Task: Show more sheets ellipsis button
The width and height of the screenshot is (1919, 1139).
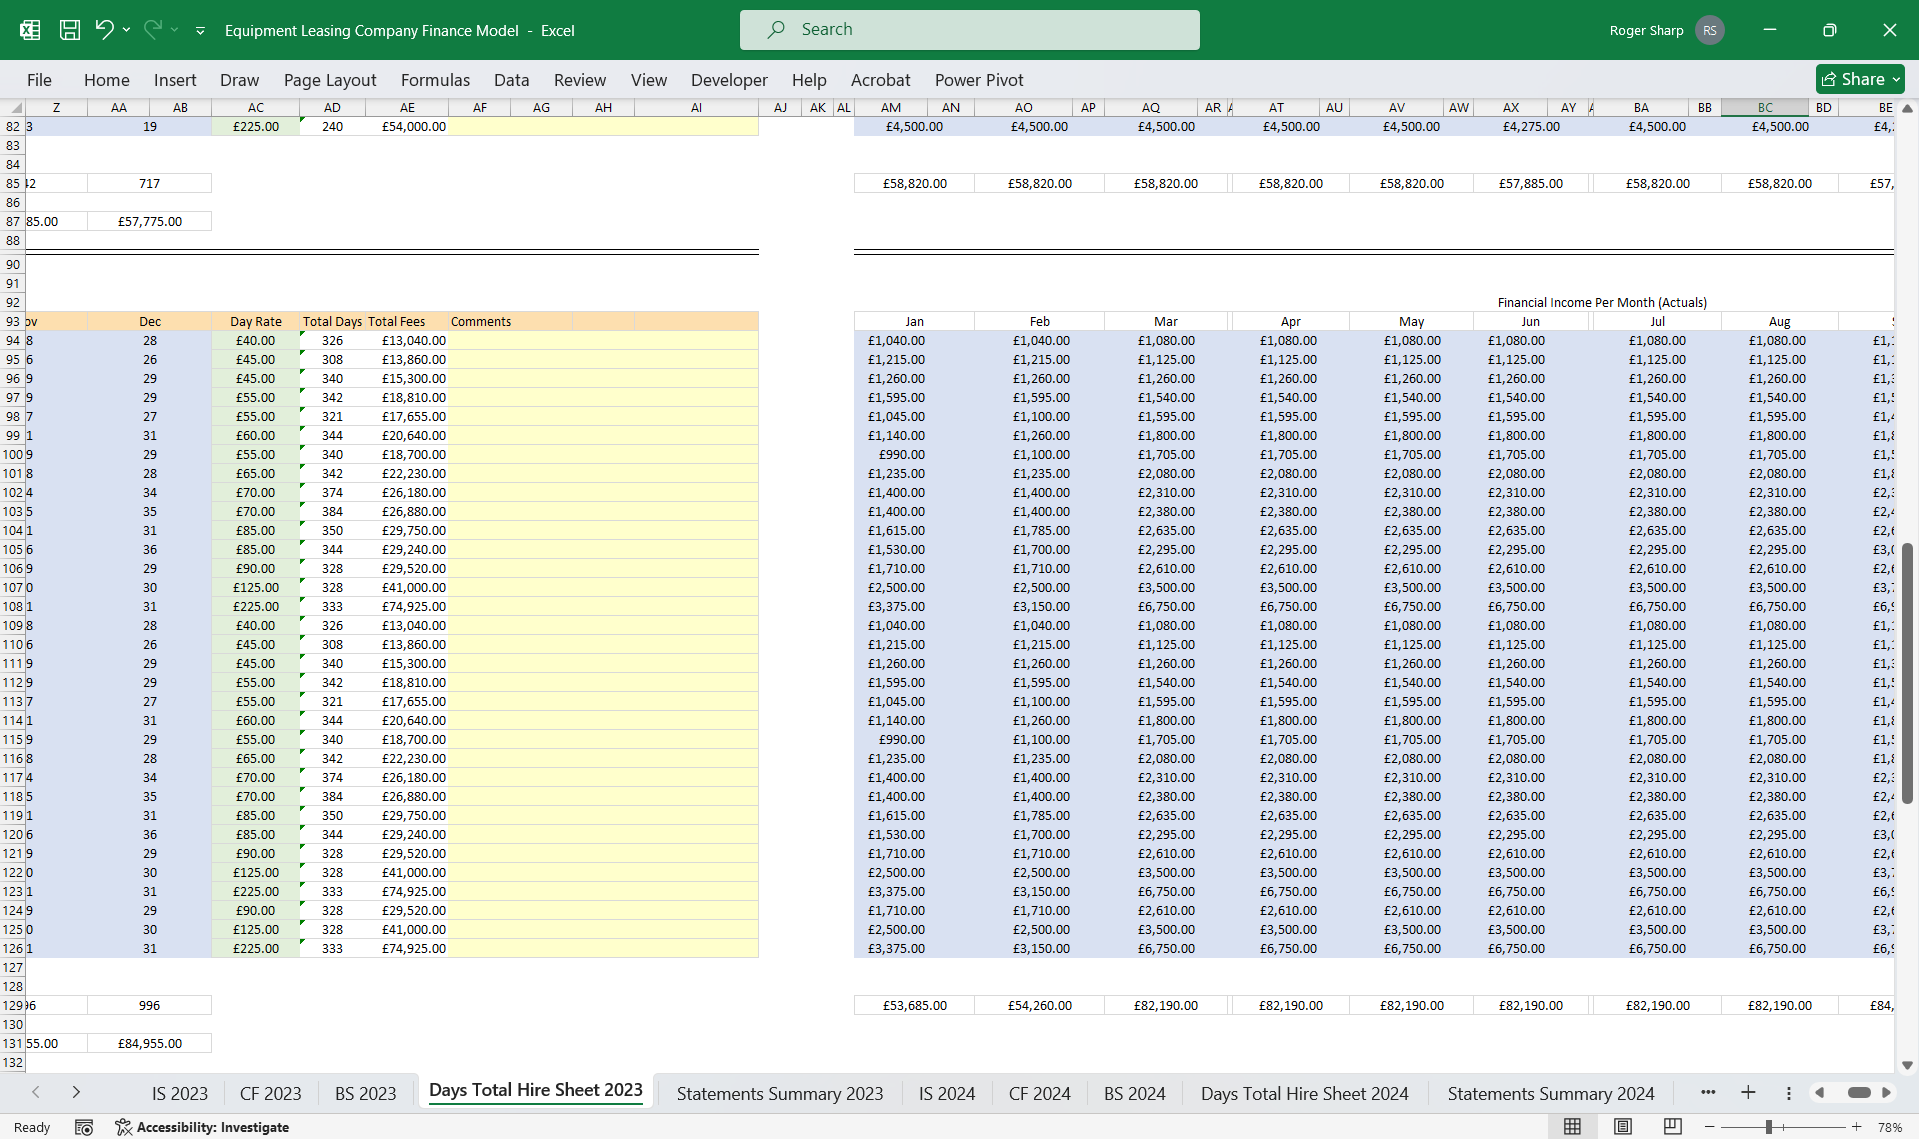Action: pos(1708,1092)
